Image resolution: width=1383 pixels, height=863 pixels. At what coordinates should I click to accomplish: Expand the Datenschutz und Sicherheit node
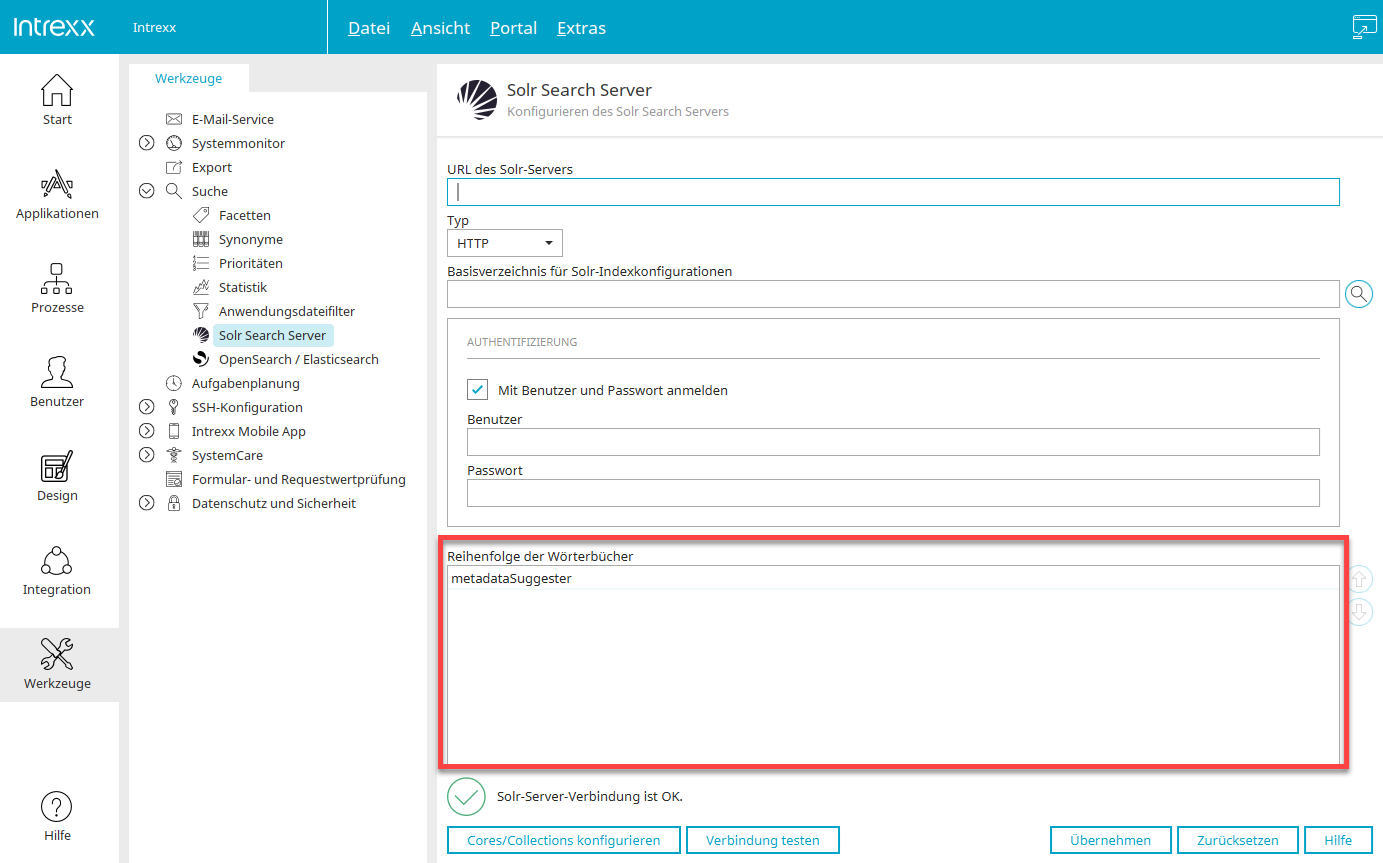(x=147, y=503)
